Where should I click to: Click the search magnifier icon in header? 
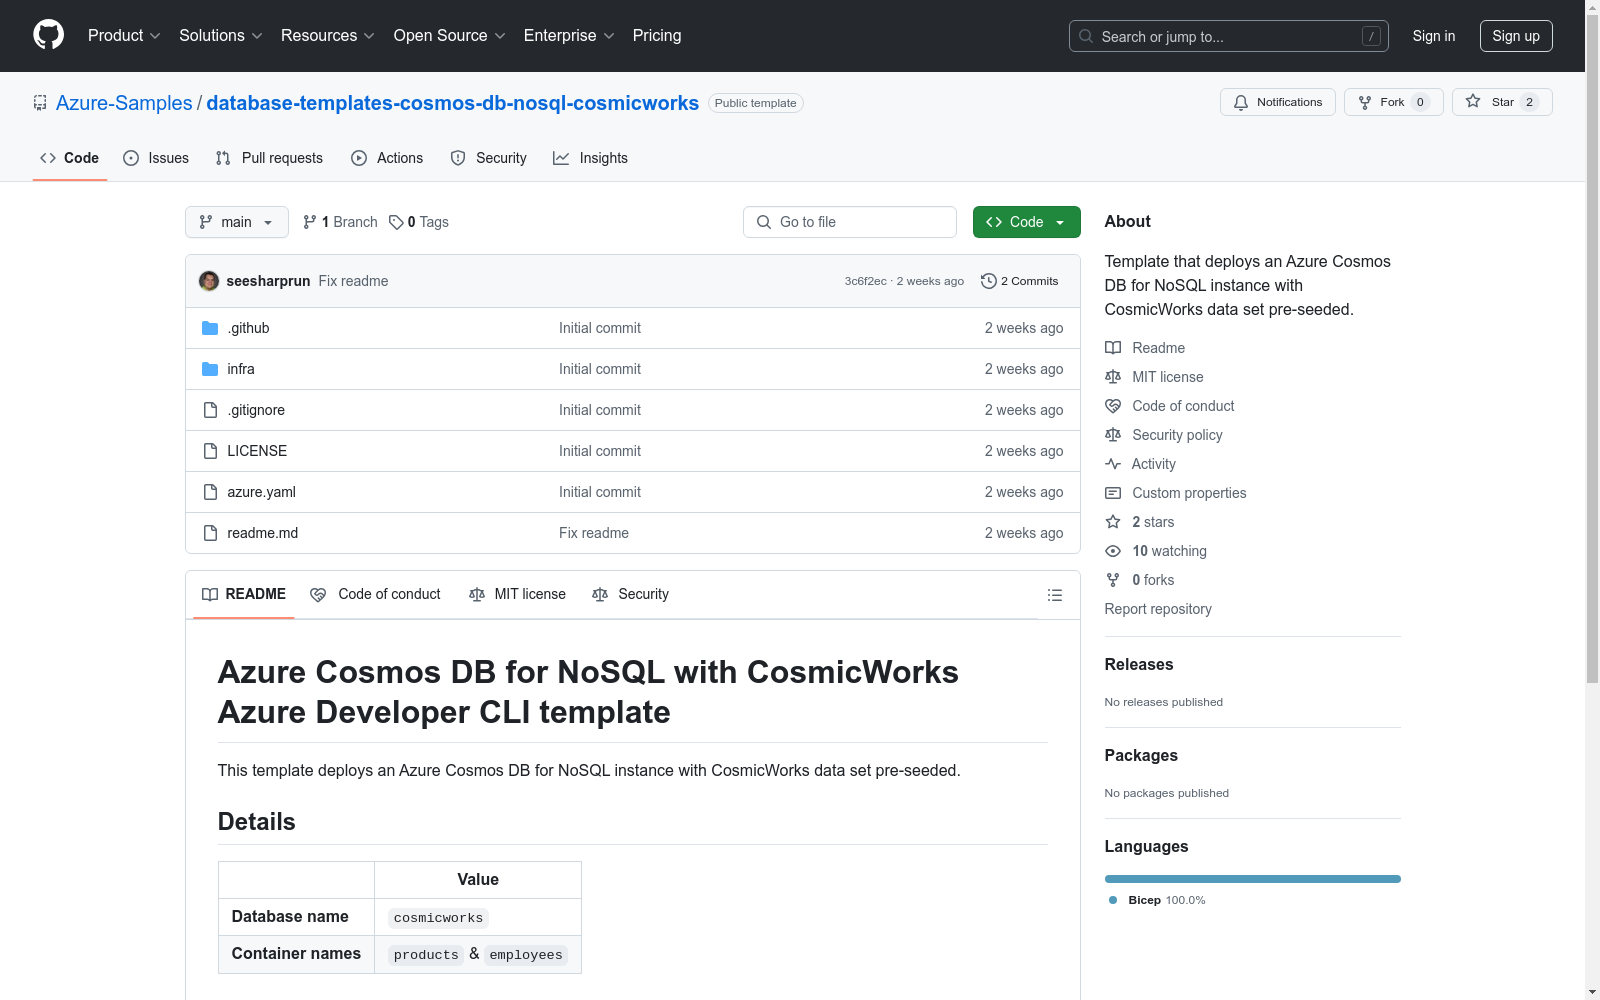(1086, 36)
